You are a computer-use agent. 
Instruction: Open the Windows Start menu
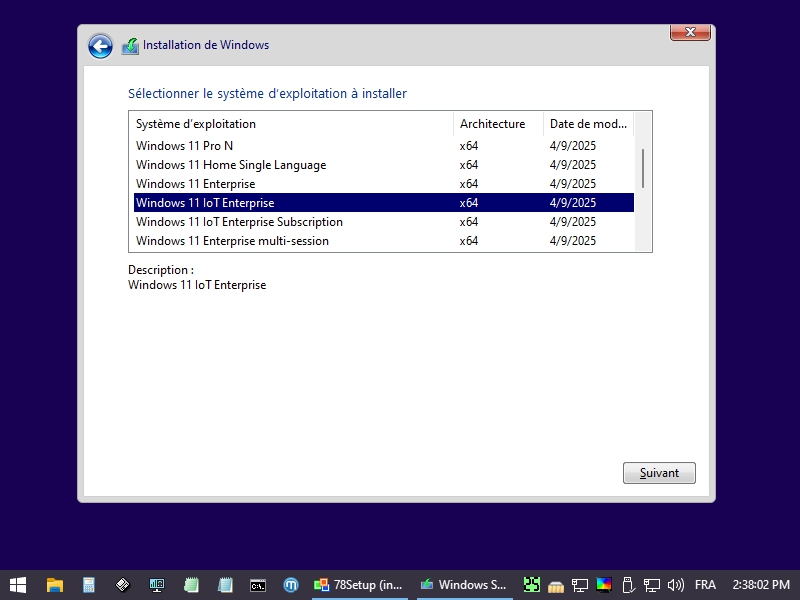click(18, 585)
